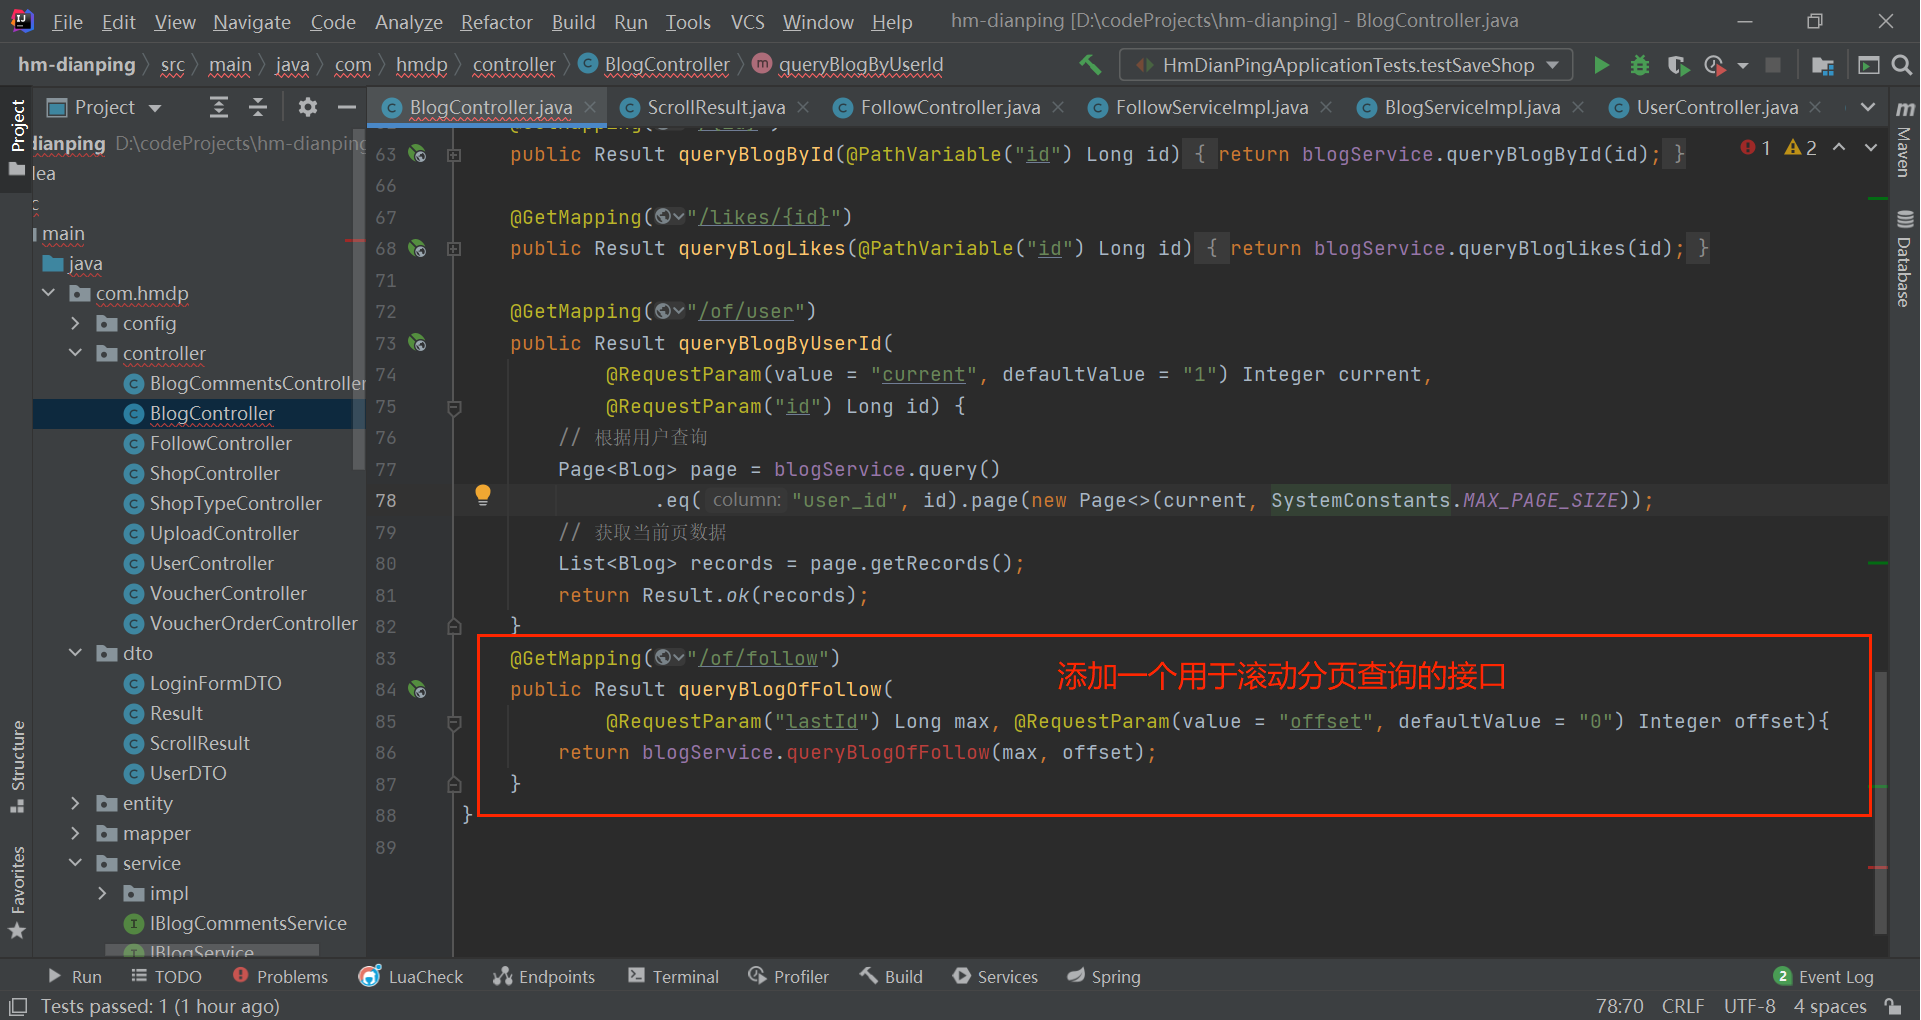Expand the mapper folder

(76, 833)
